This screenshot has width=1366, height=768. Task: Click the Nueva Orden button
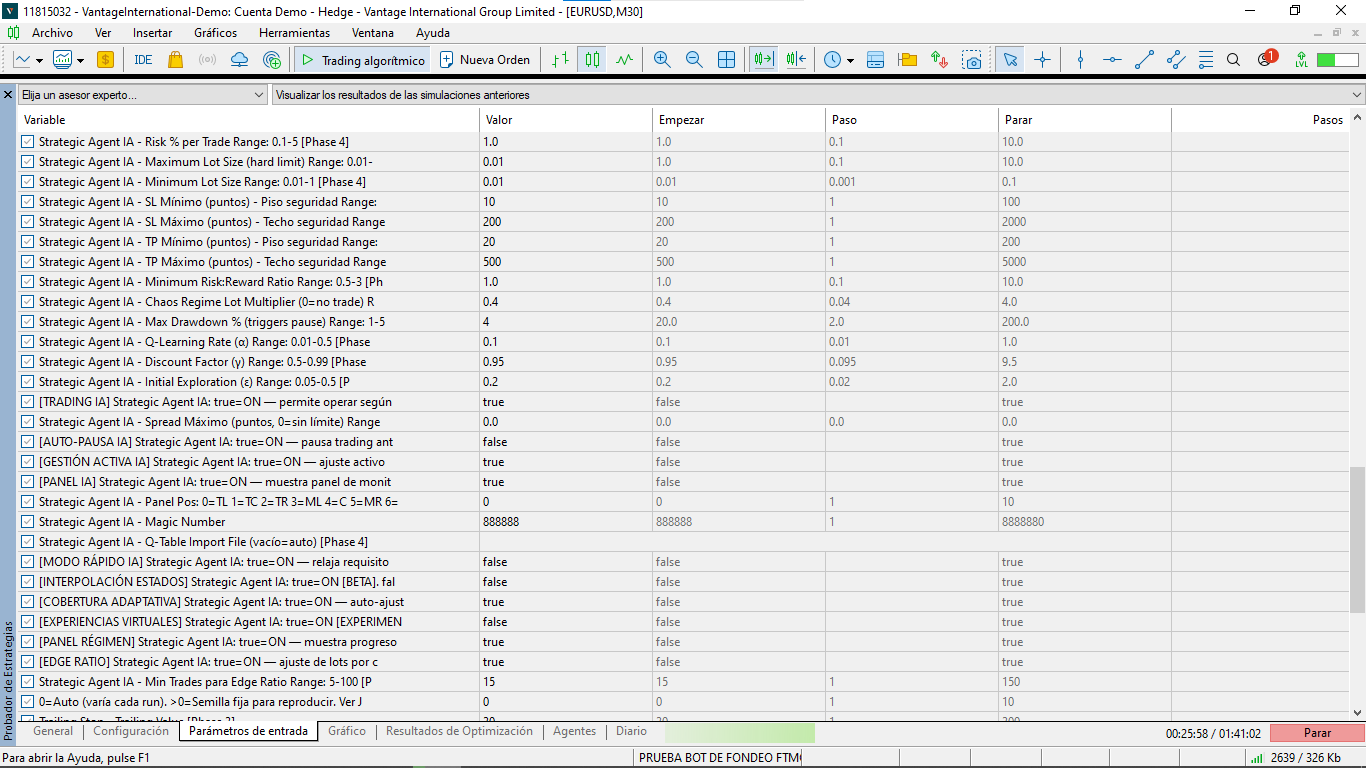(x=485, y=60)
